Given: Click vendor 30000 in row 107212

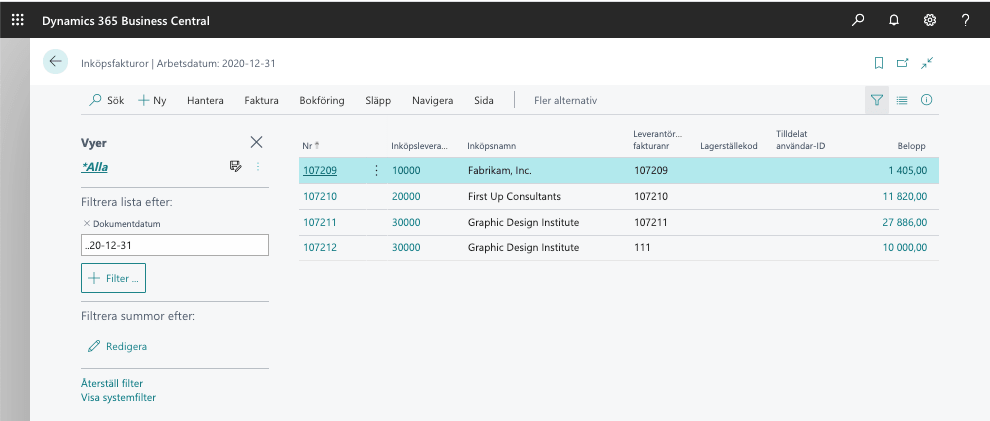Looking at the screenshot, I should (406, 247).
